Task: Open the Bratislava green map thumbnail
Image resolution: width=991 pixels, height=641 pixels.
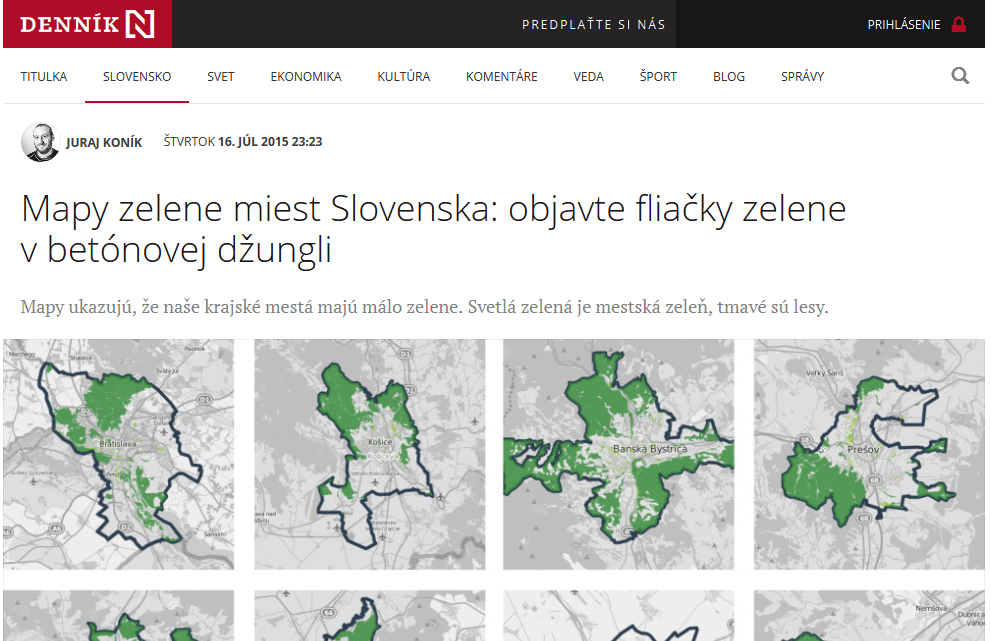Action: [118, 455]
